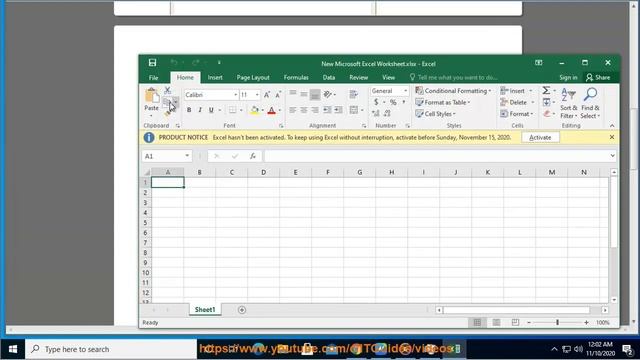Apply the Fill Color bucket
Viewport: 640px width, 360px height.
click(x=255, y=110)
